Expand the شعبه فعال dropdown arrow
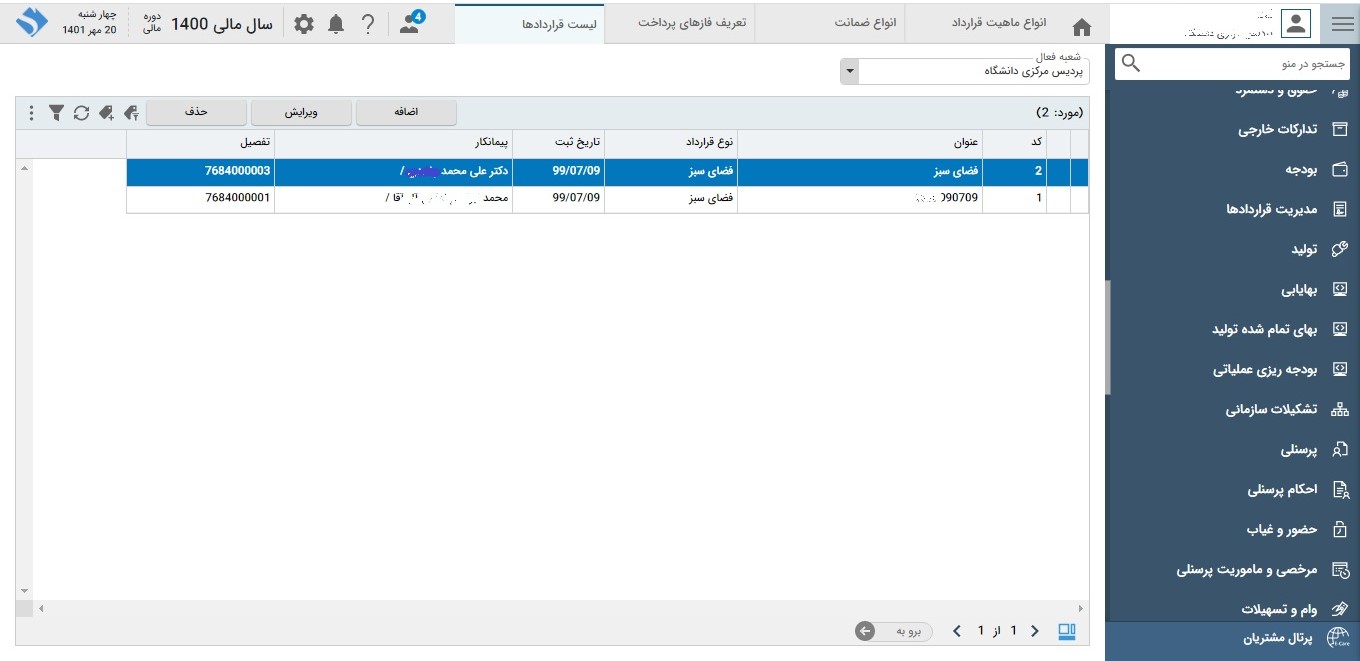The height and width of the screenshot is (661, 1360). pyautogui.click(x=849, y=72)
